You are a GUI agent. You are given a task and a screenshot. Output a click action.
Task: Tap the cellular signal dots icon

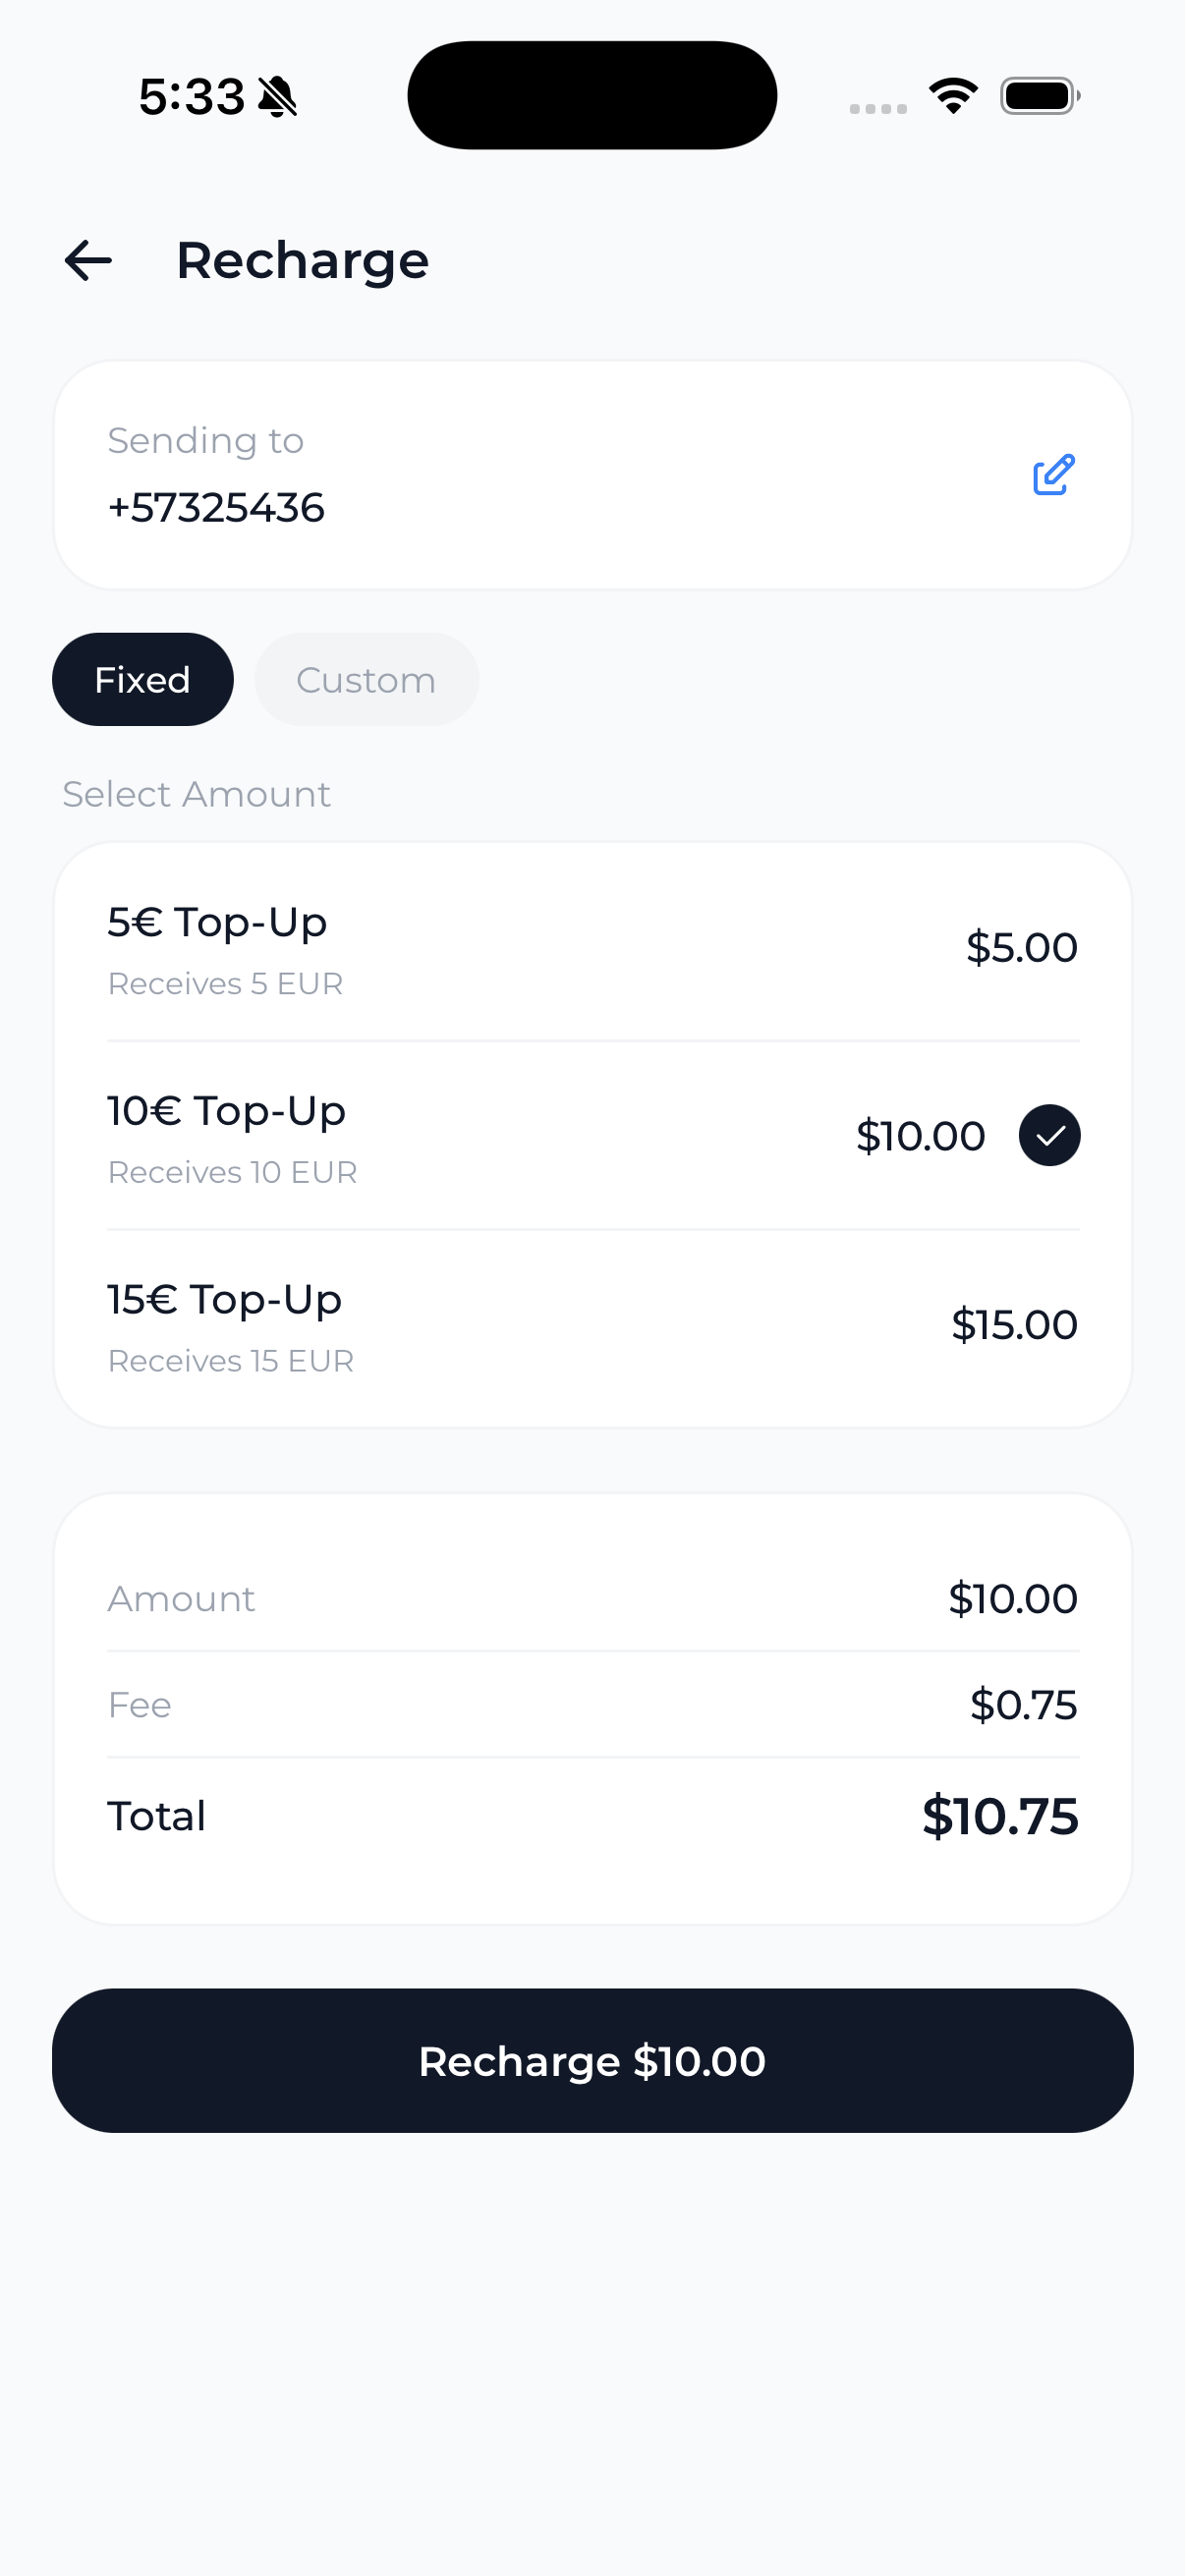click(x=878, y=108)
